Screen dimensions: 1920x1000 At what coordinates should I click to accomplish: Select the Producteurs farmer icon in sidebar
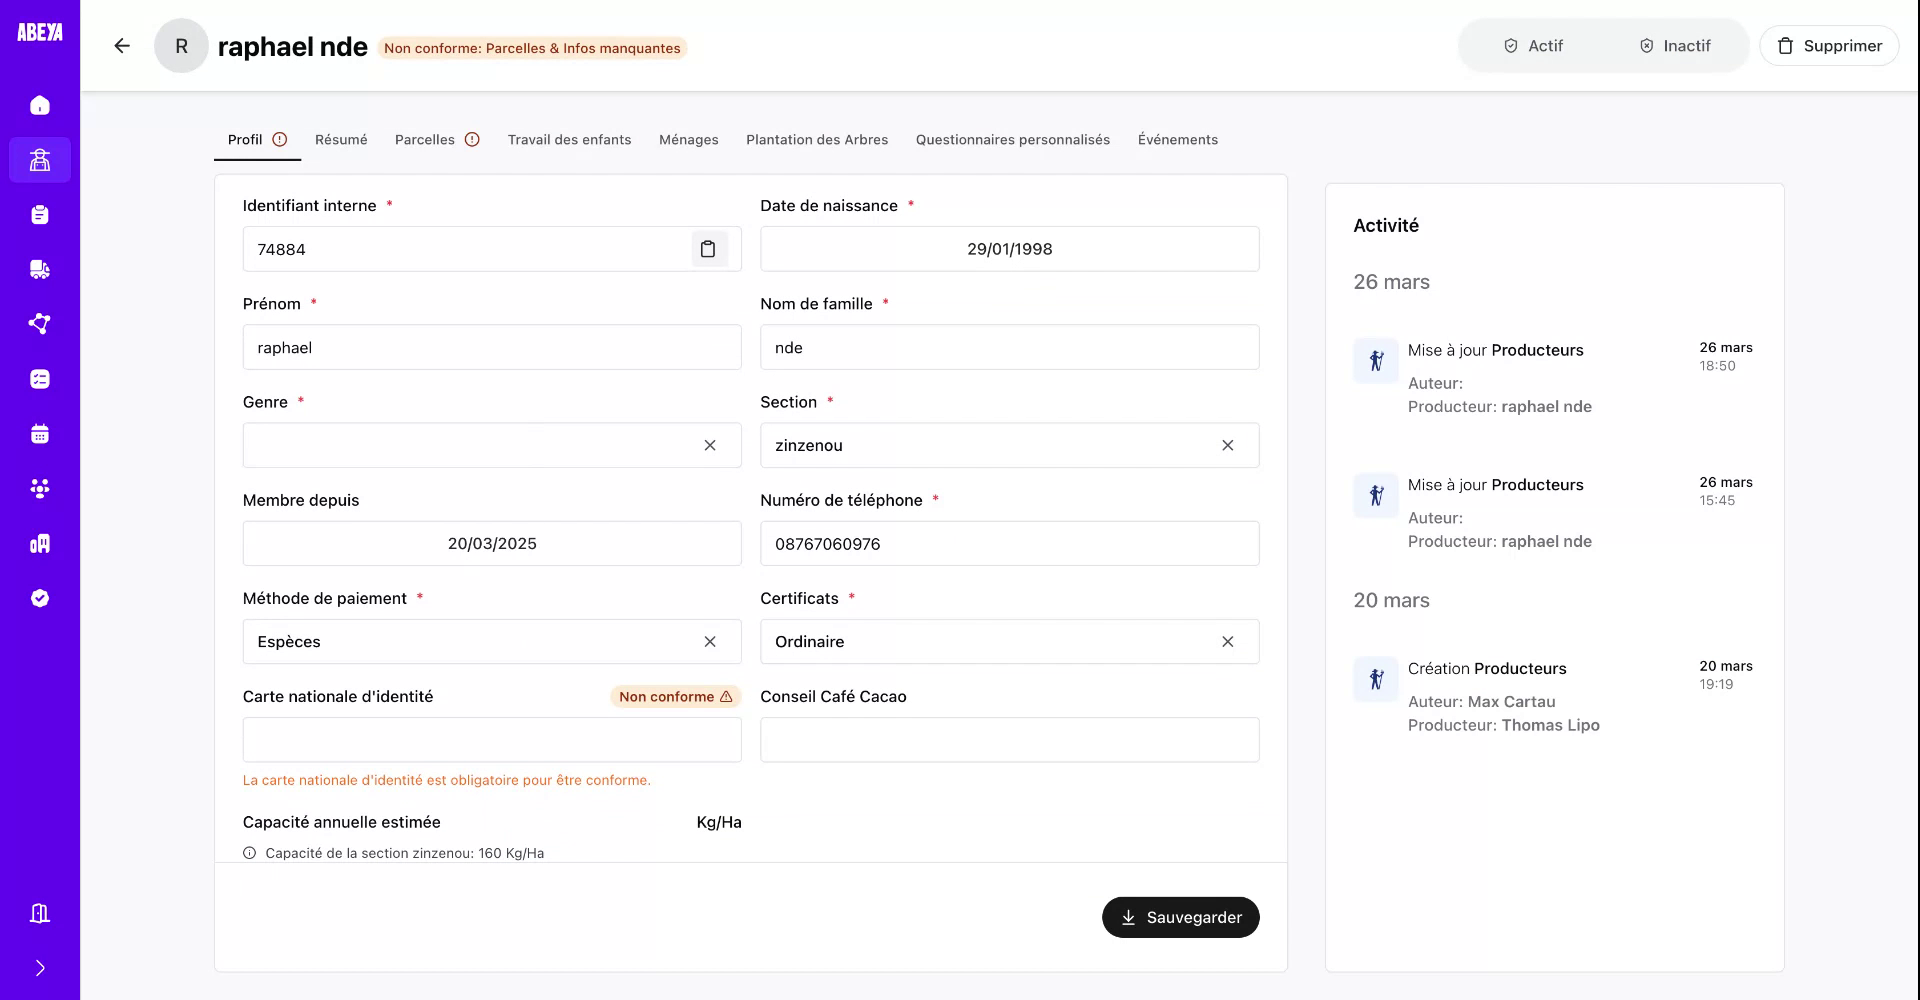tap(40, 160)
